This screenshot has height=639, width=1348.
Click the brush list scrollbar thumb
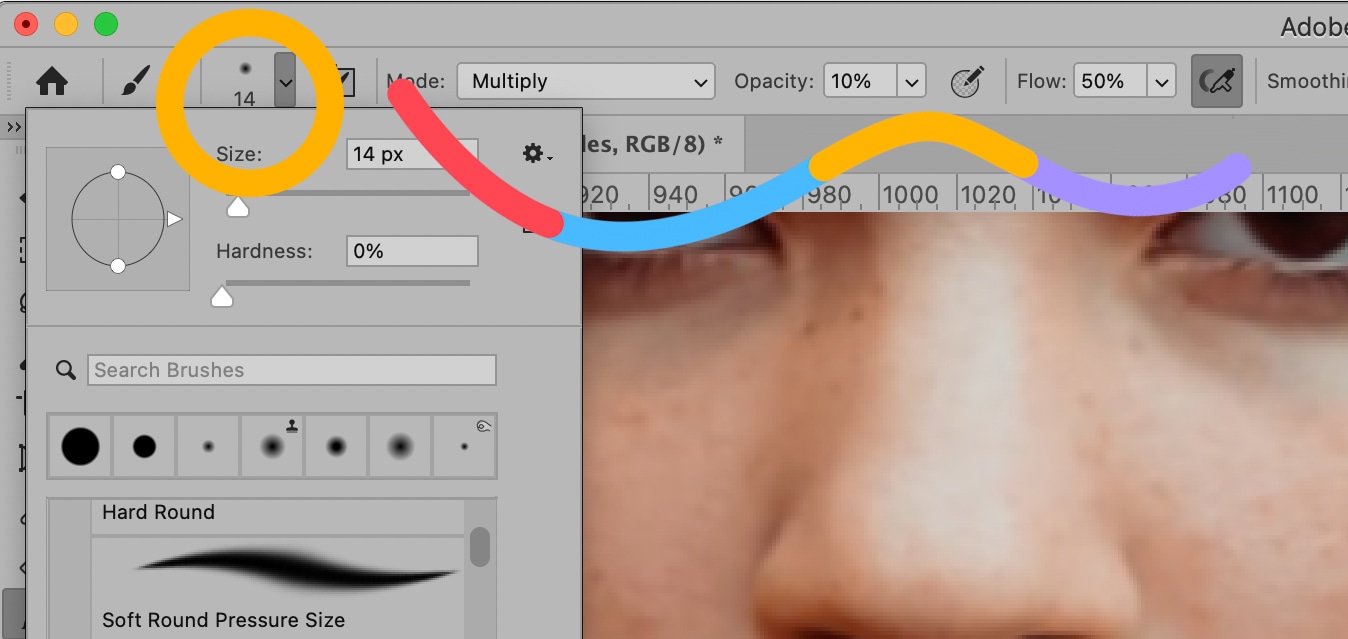[x=480, y=547]
